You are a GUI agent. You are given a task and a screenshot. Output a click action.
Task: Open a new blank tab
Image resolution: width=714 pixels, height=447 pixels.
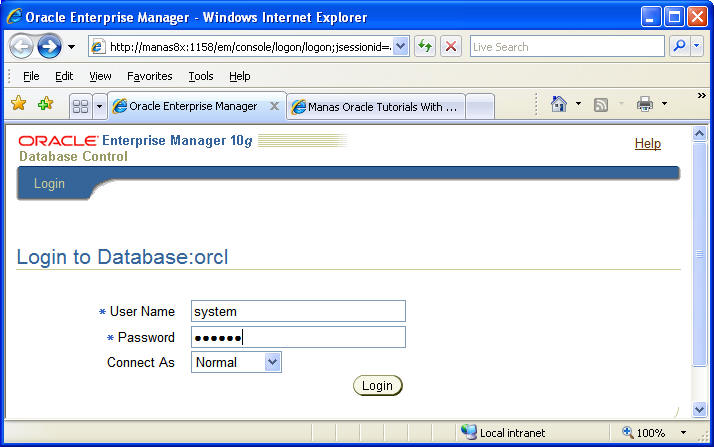[480, 107]
